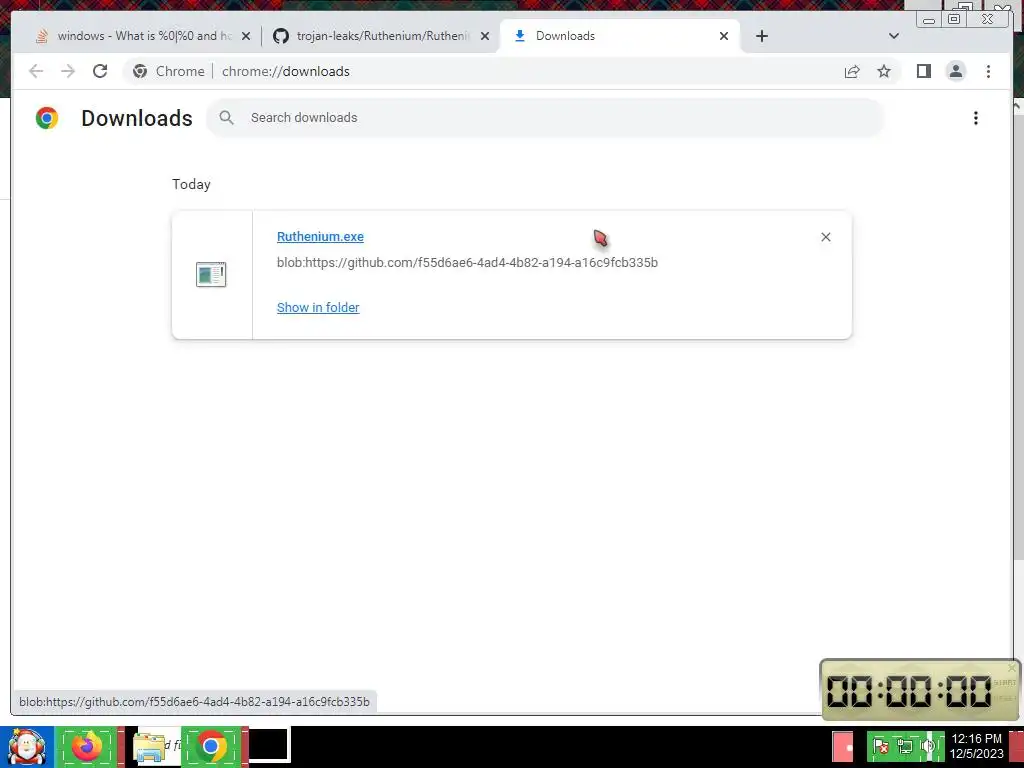The width and height of the screenshot is (1024, 768).
Task: Go back using the browser back arrow
Action: click(36, 71)
